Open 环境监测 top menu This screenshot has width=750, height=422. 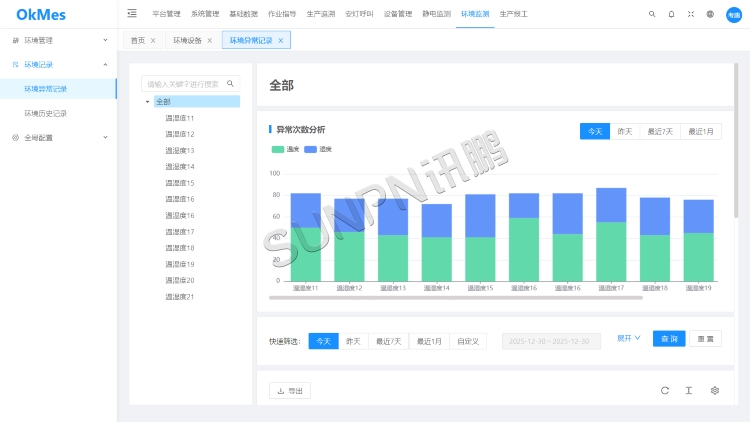(475, 14)
